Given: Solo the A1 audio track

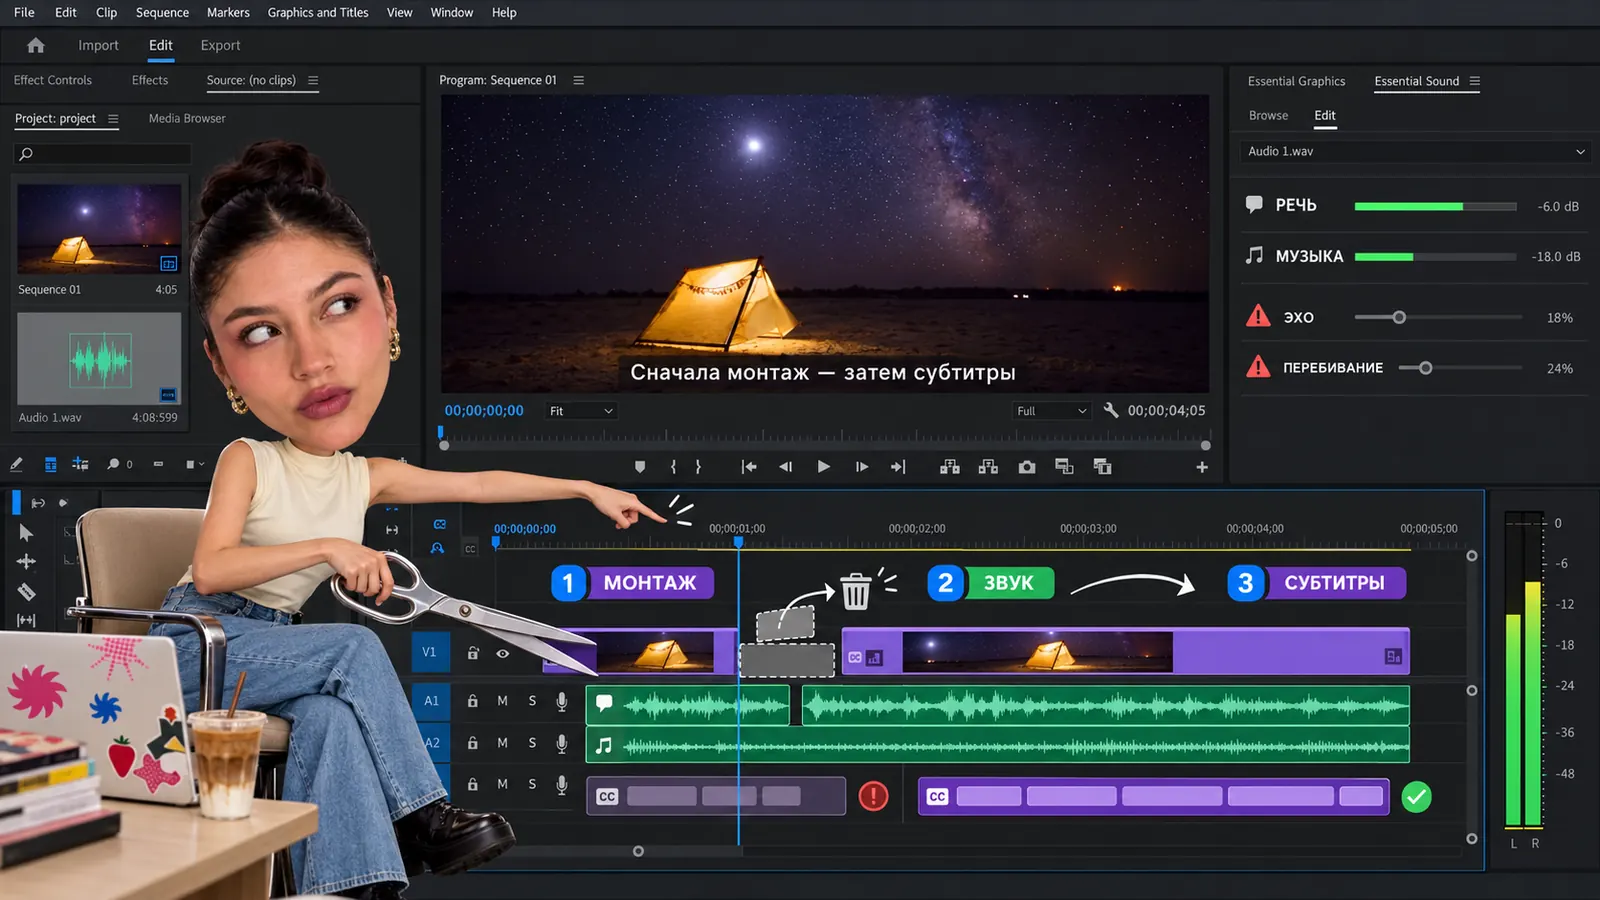Looking at the screenshot, I should (532, 701).
